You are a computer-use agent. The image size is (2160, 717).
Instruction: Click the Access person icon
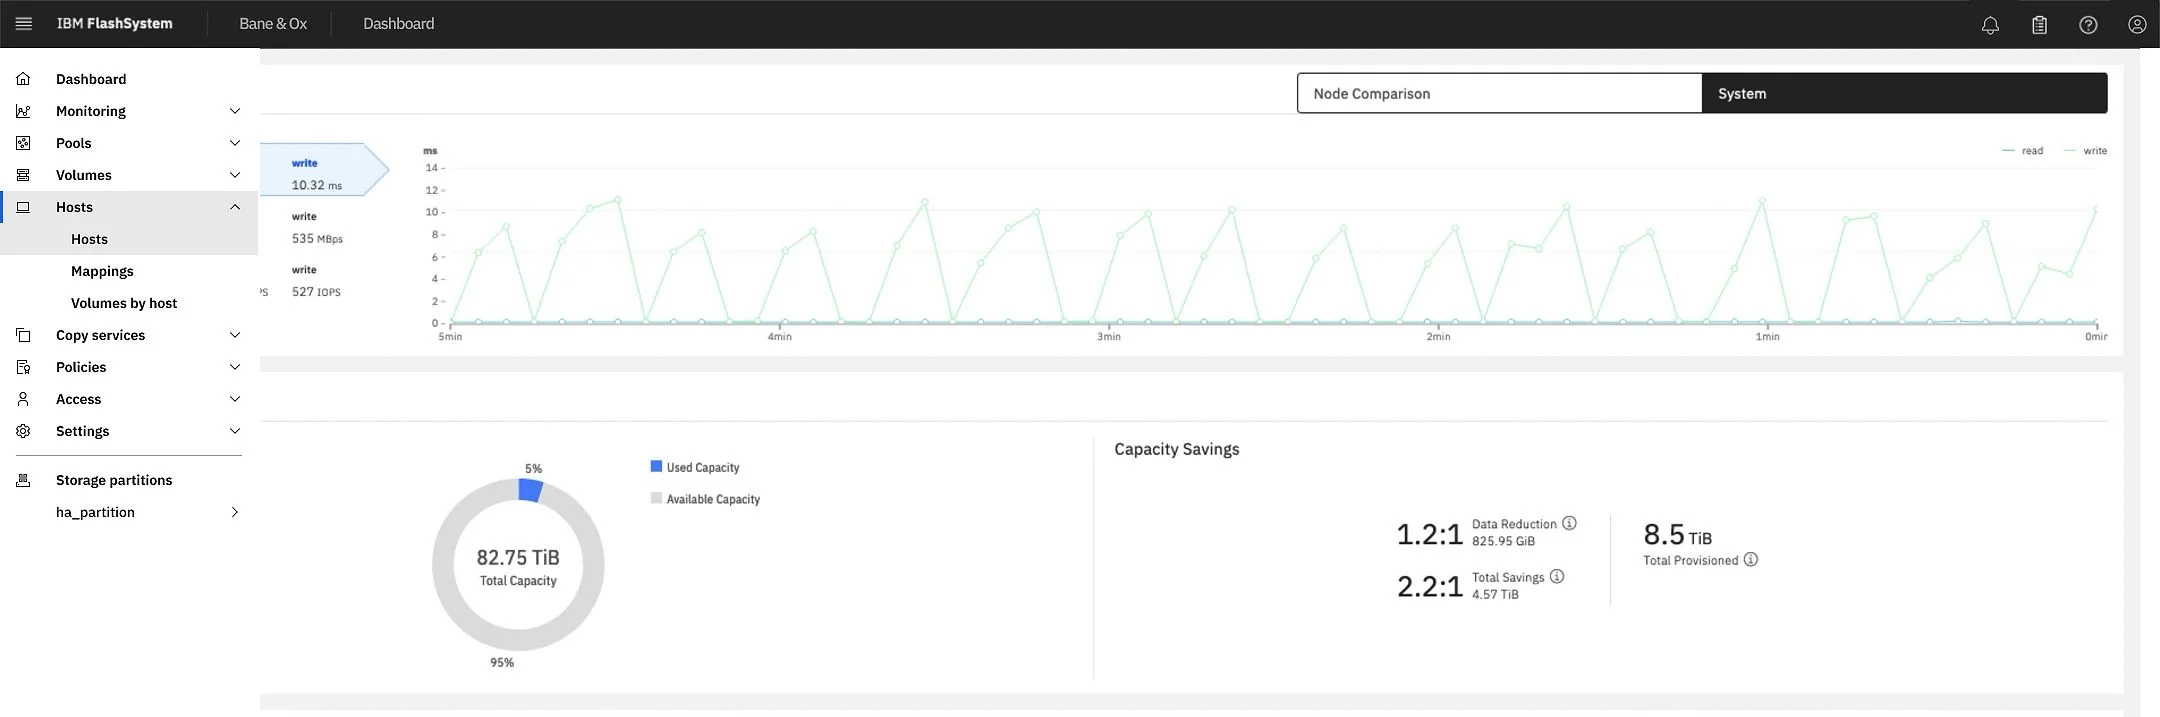pos(23,399)
